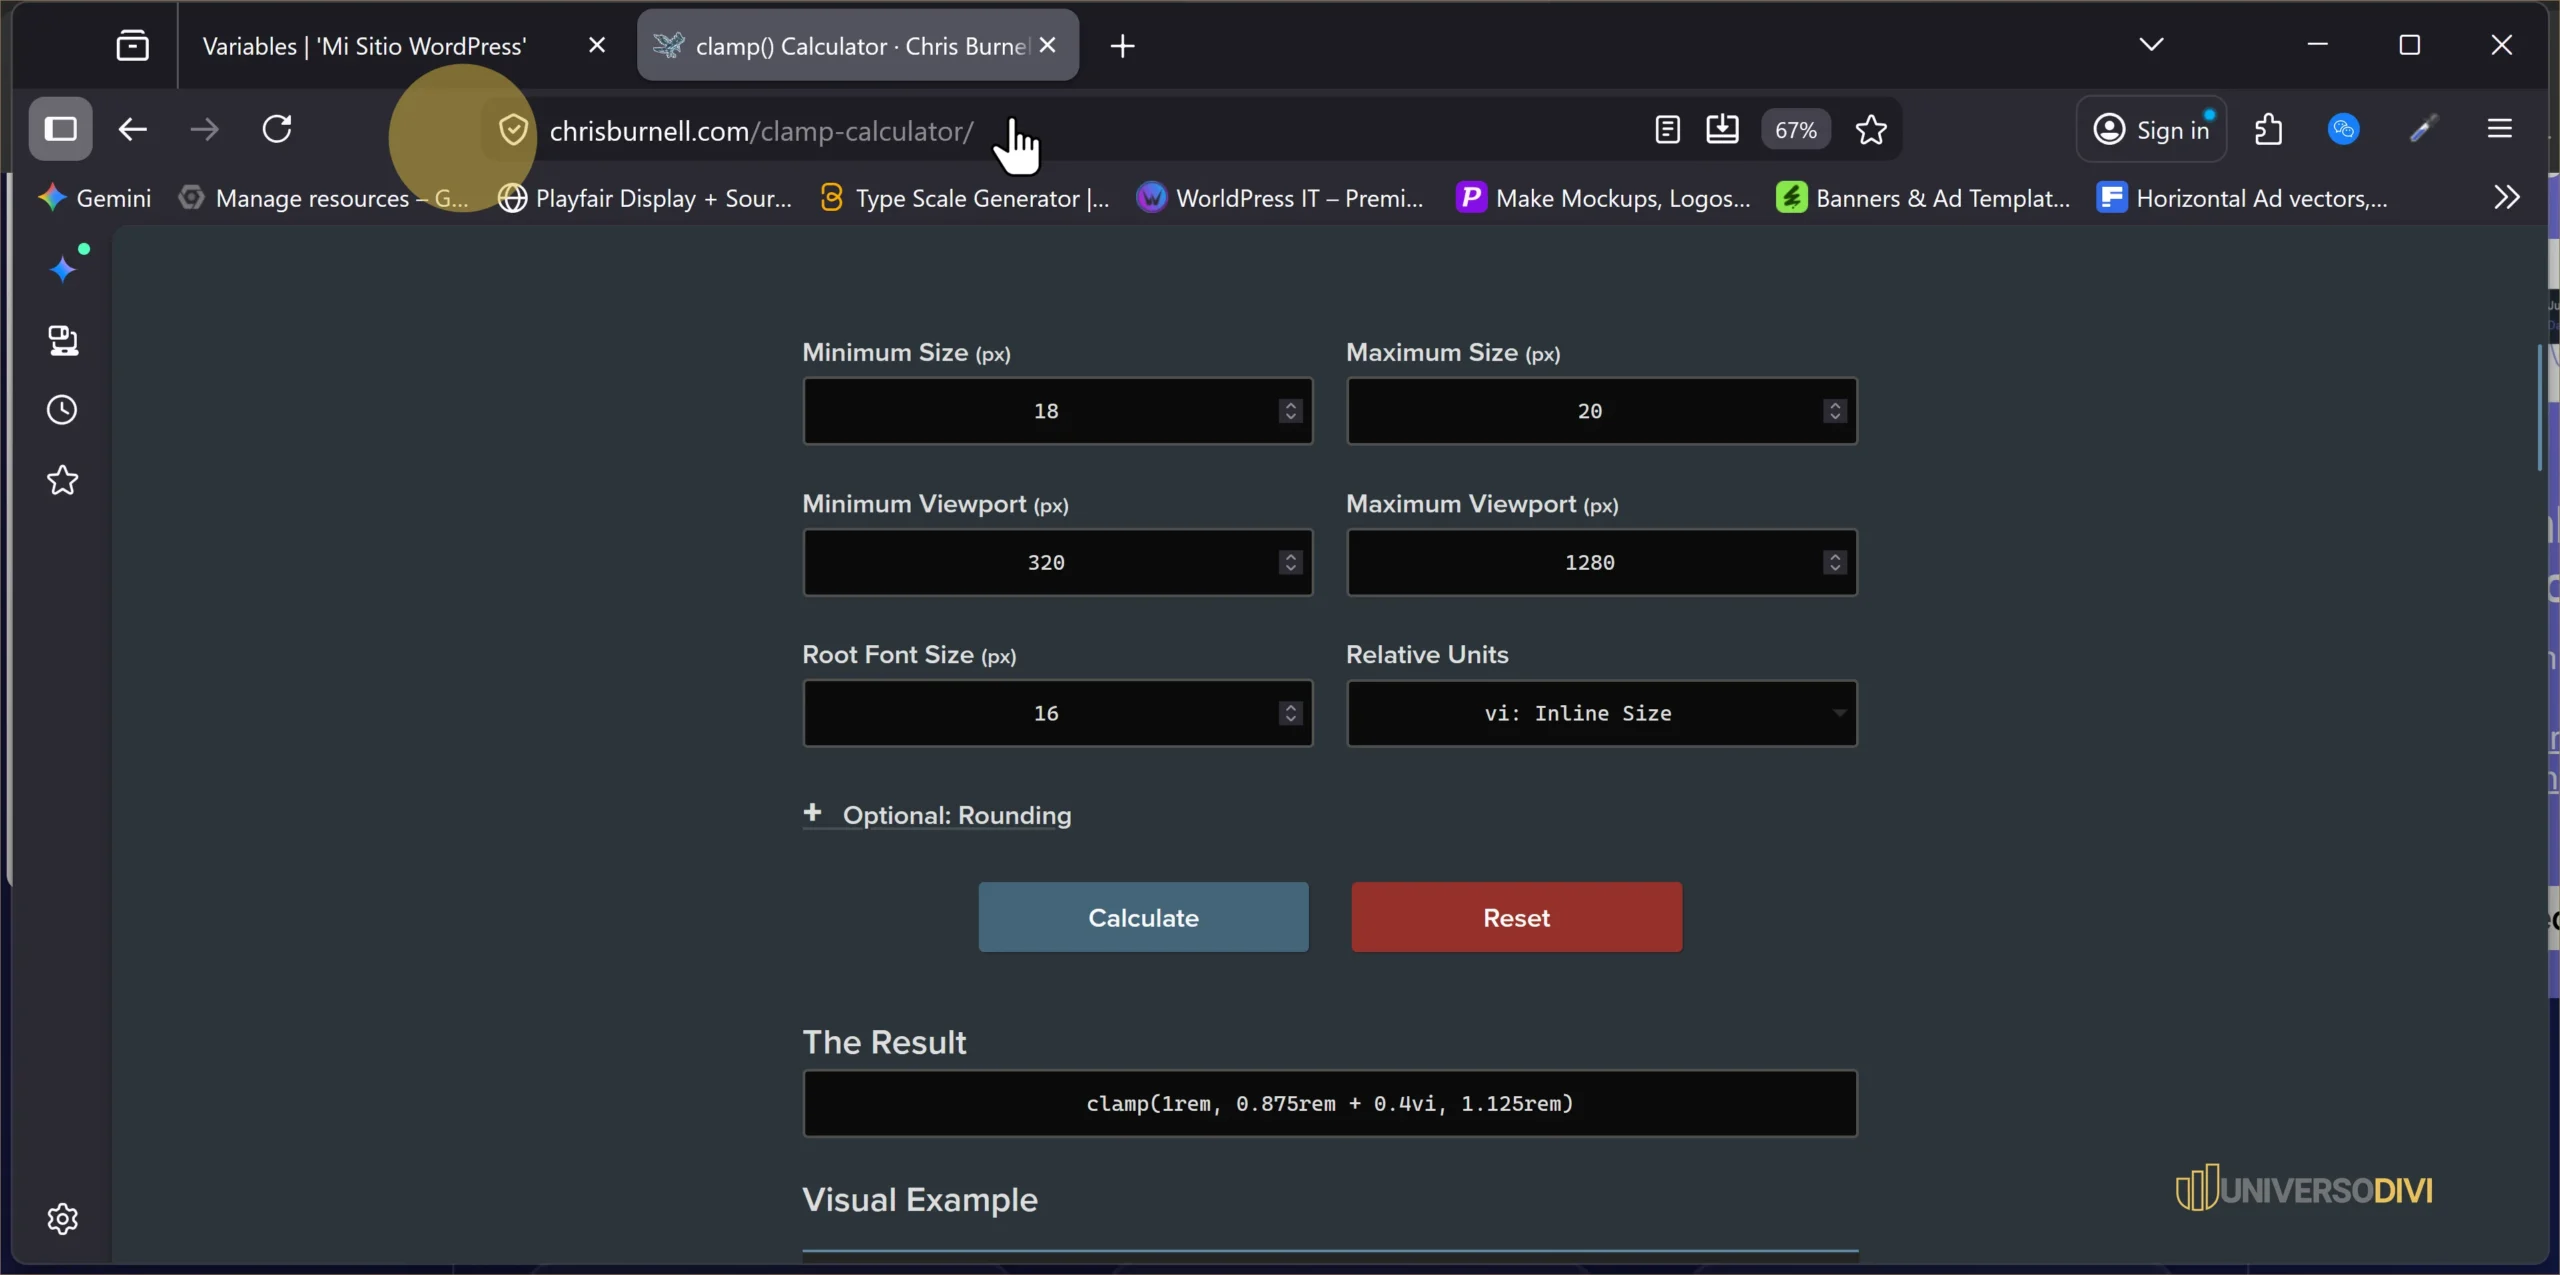Screen dimensions: 2560x1275
Task: Open the blue chat extension icon
Action: (x=2344, y=129)
